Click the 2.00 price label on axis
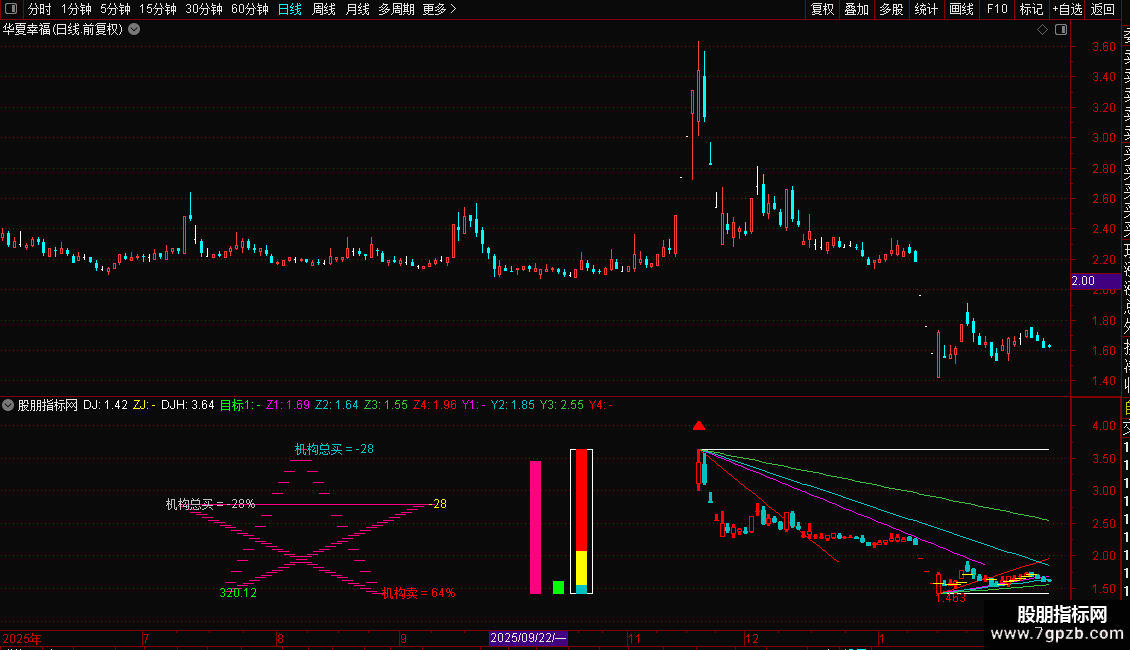The image size is (1130, 650). (1083, 282)
